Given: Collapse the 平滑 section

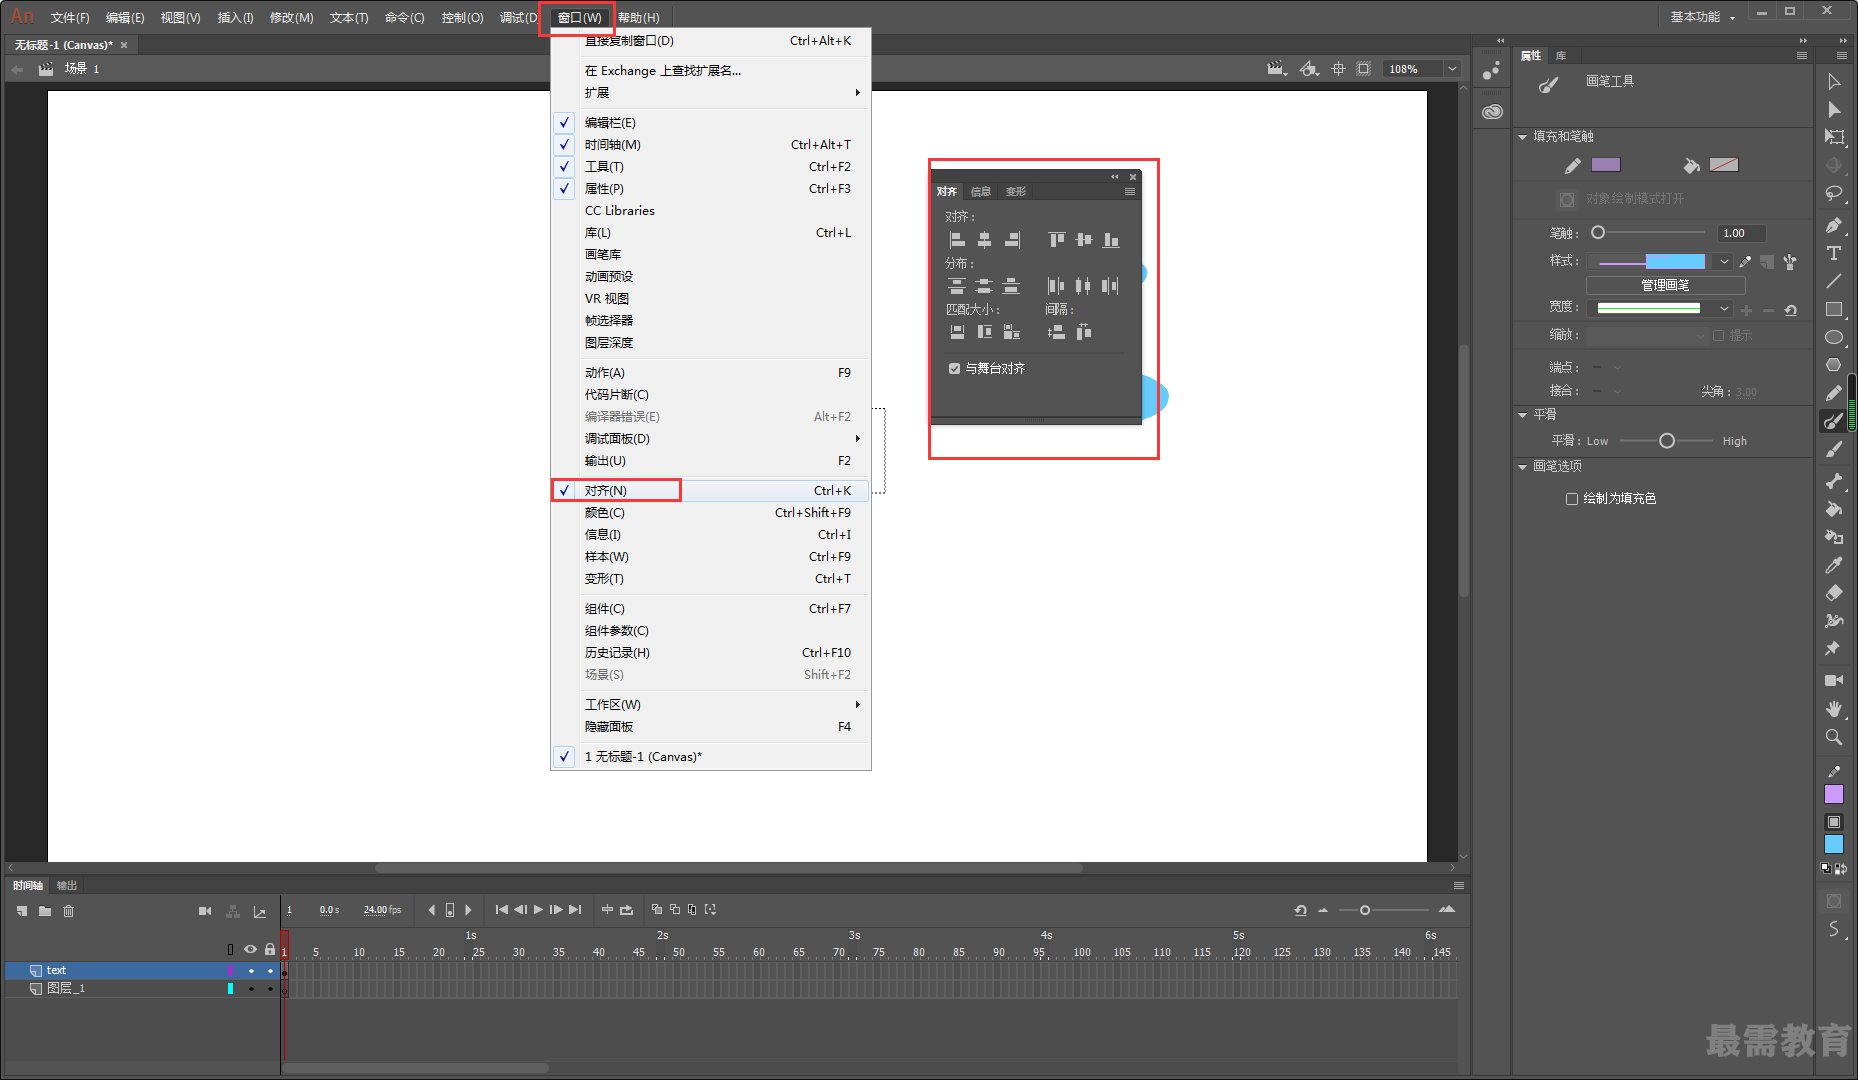Looking at the screenshot, I should (x=1522, y=415).
